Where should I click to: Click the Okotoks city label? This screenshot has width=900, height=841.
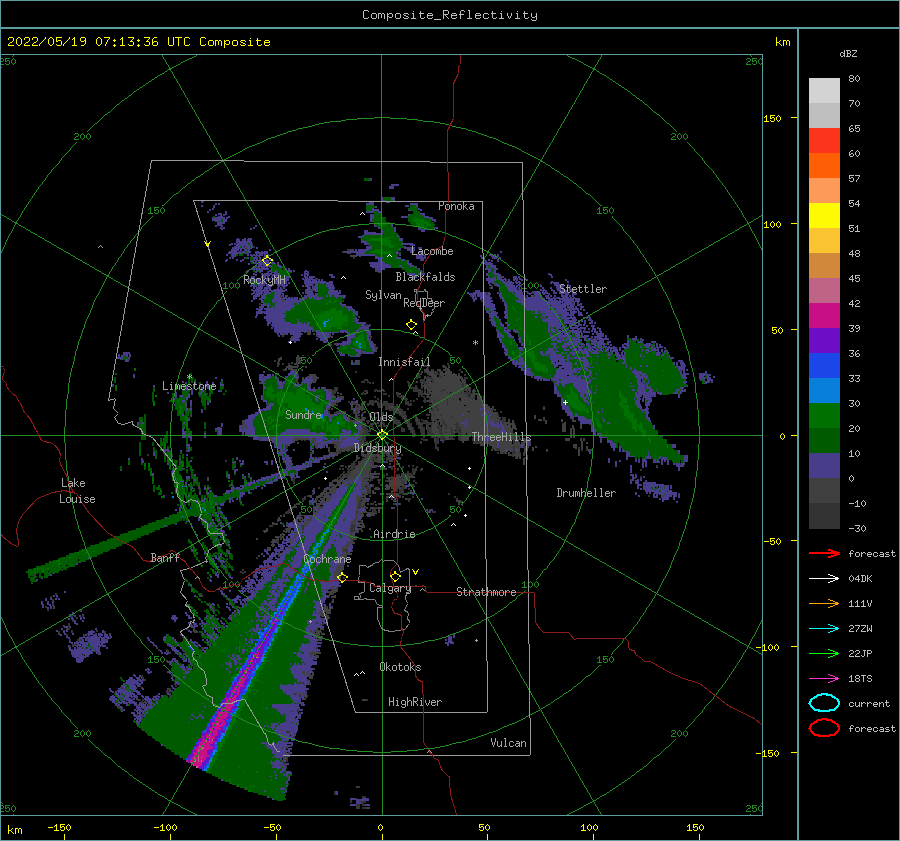[x=400, y=667]
